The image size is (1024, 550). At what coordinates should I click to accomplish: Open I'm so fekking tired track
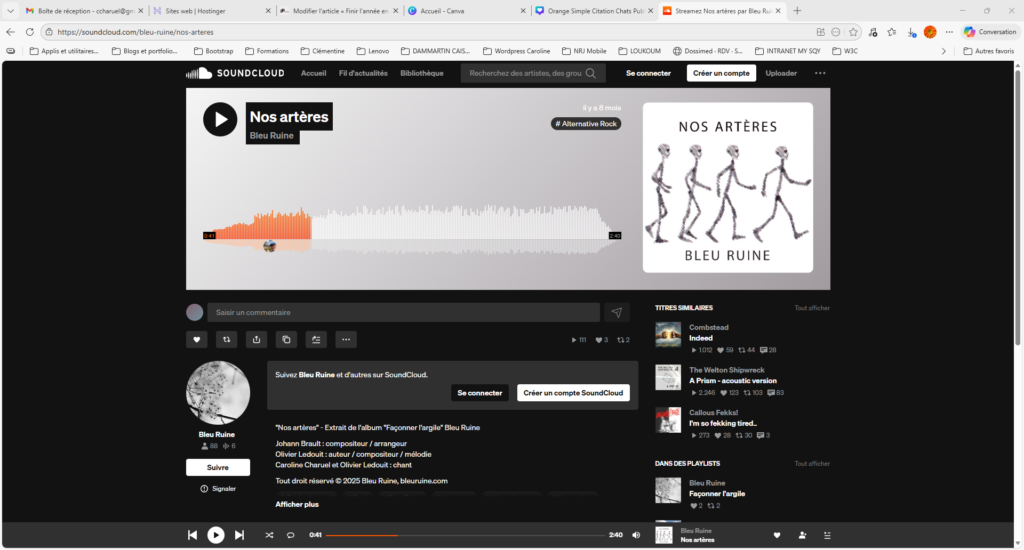click(723, 423)
